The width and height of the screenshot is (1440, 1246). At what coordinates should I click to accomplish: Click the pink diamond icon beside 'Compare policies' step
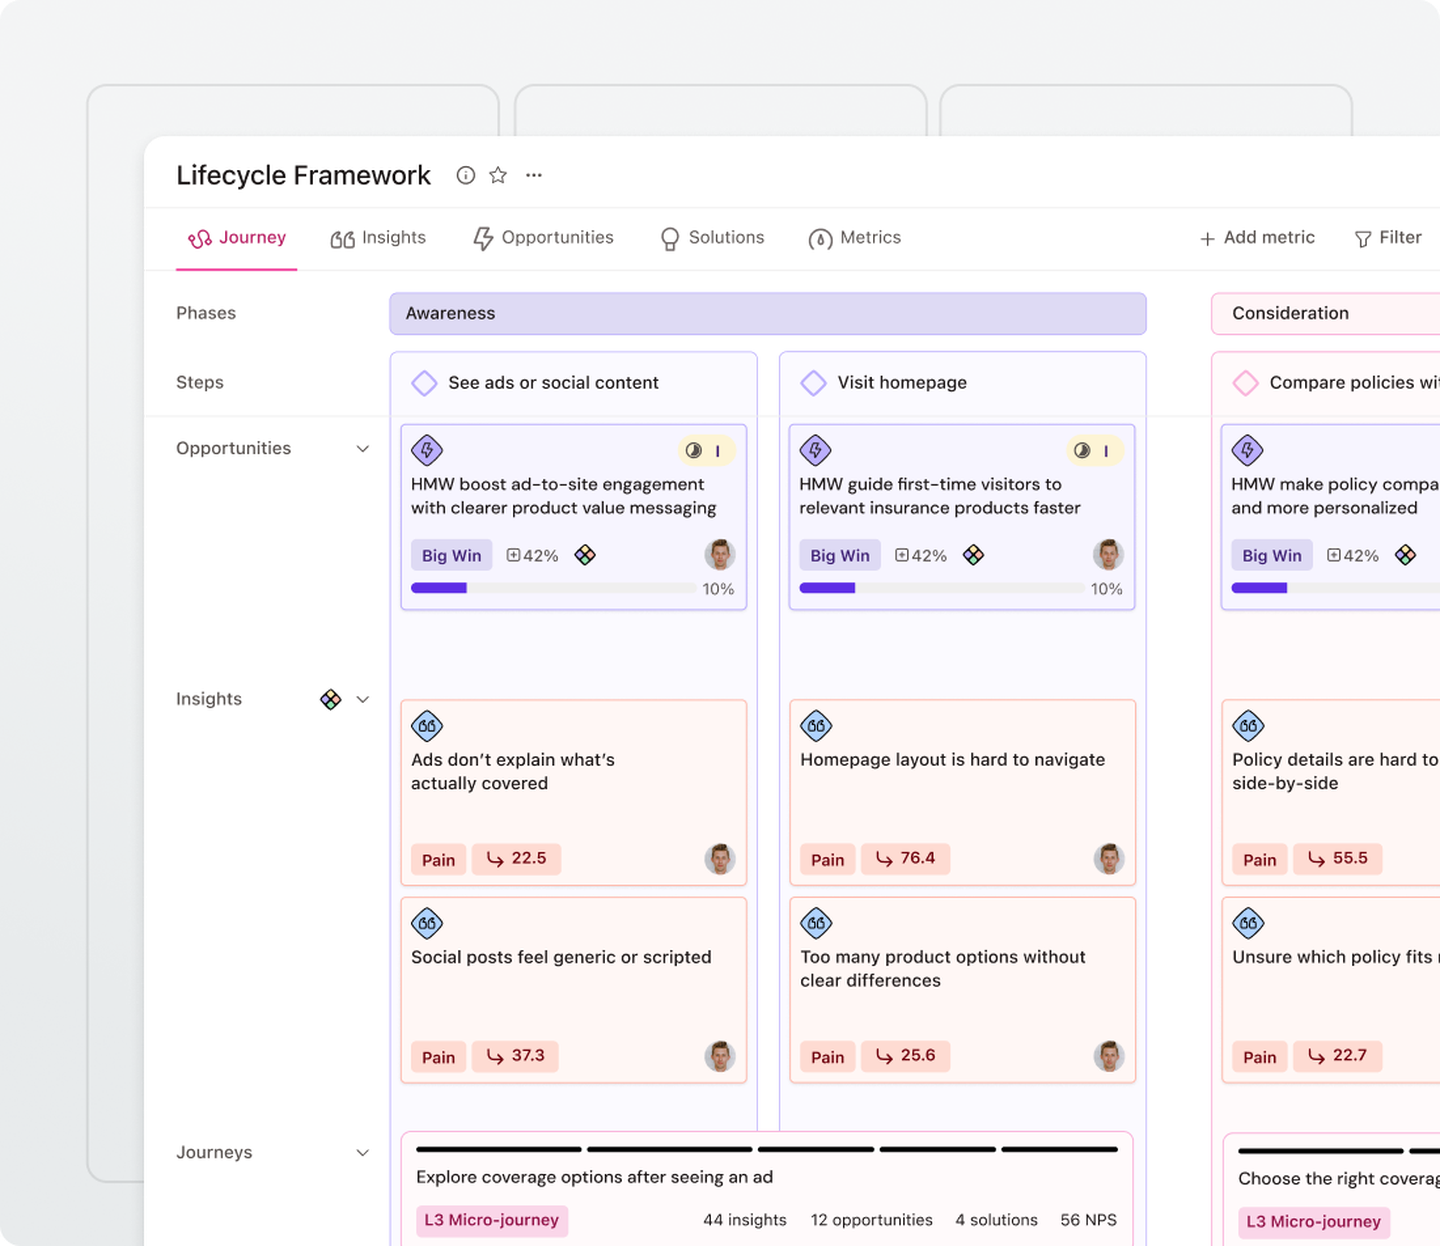[x=1246, y=383]
